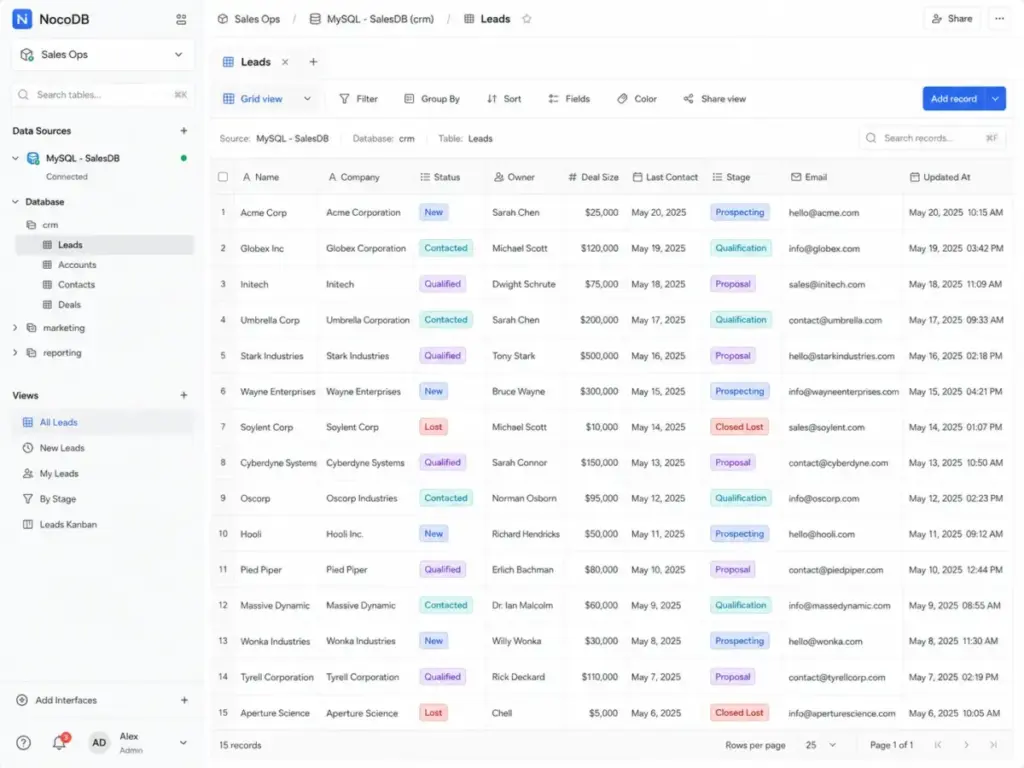Close the Leads tab
This screenshot has width=1024, height=768.
(x=285, y=62)
